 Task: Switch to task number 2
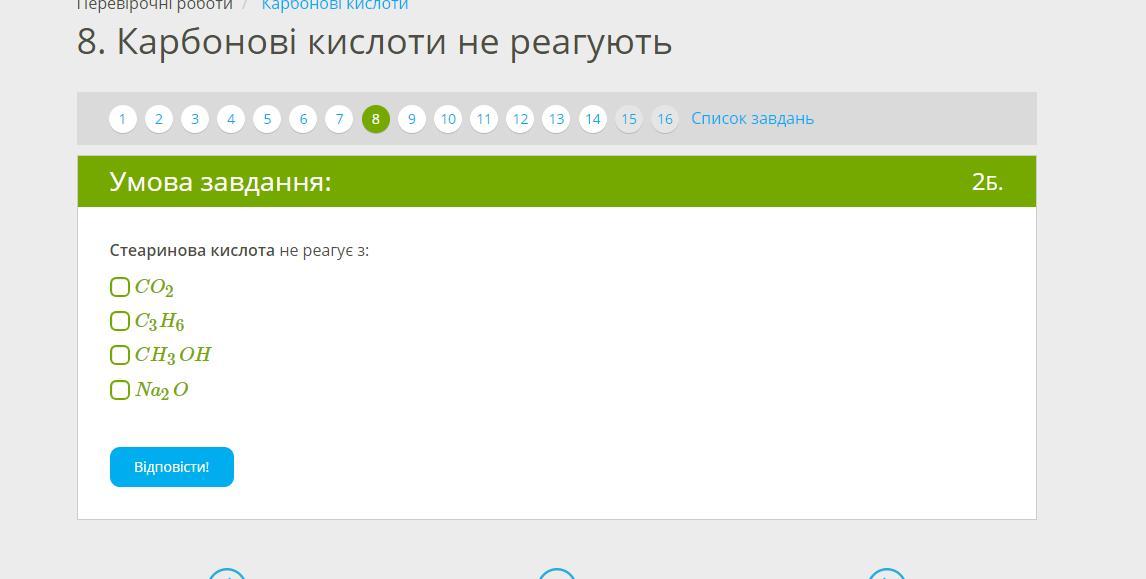pos(159,119)
